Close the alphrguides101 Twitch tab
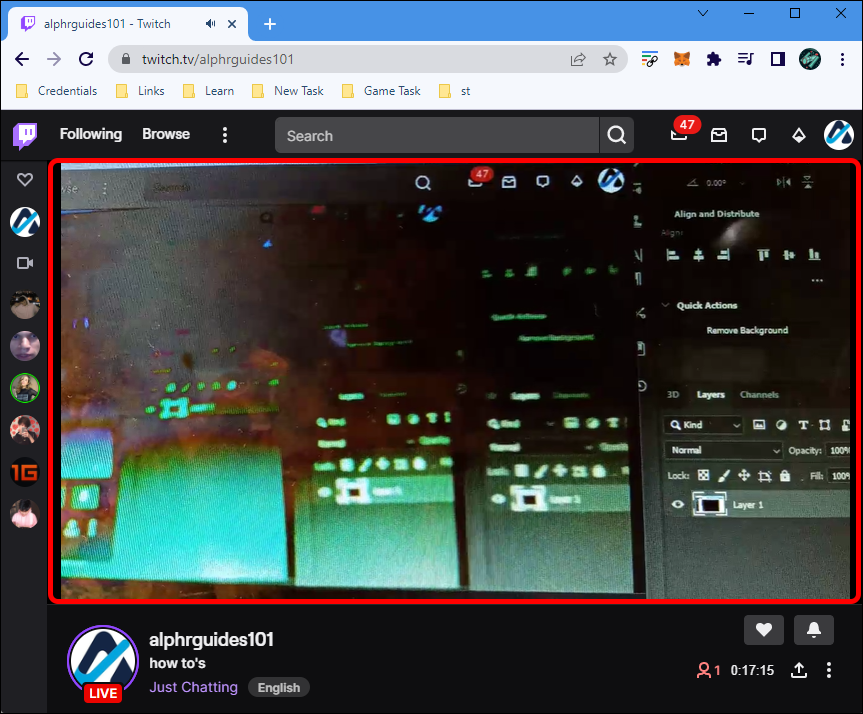The height and width of the screenshot is (714, 863). 232,24
